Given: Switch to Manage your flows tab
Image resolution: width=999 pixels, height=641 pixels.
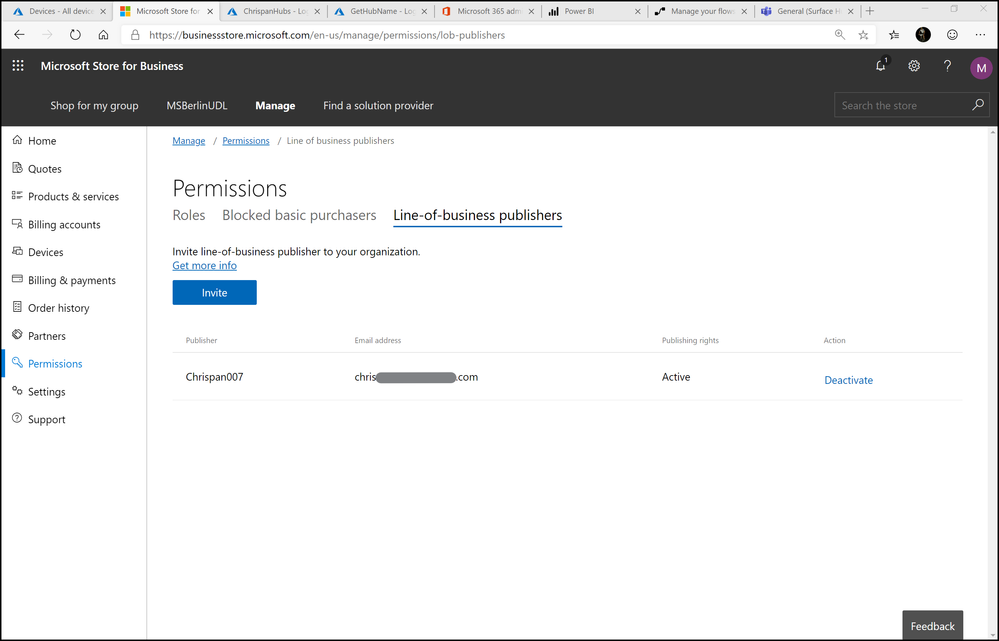Looking at the screenshot, I should 701,11.
